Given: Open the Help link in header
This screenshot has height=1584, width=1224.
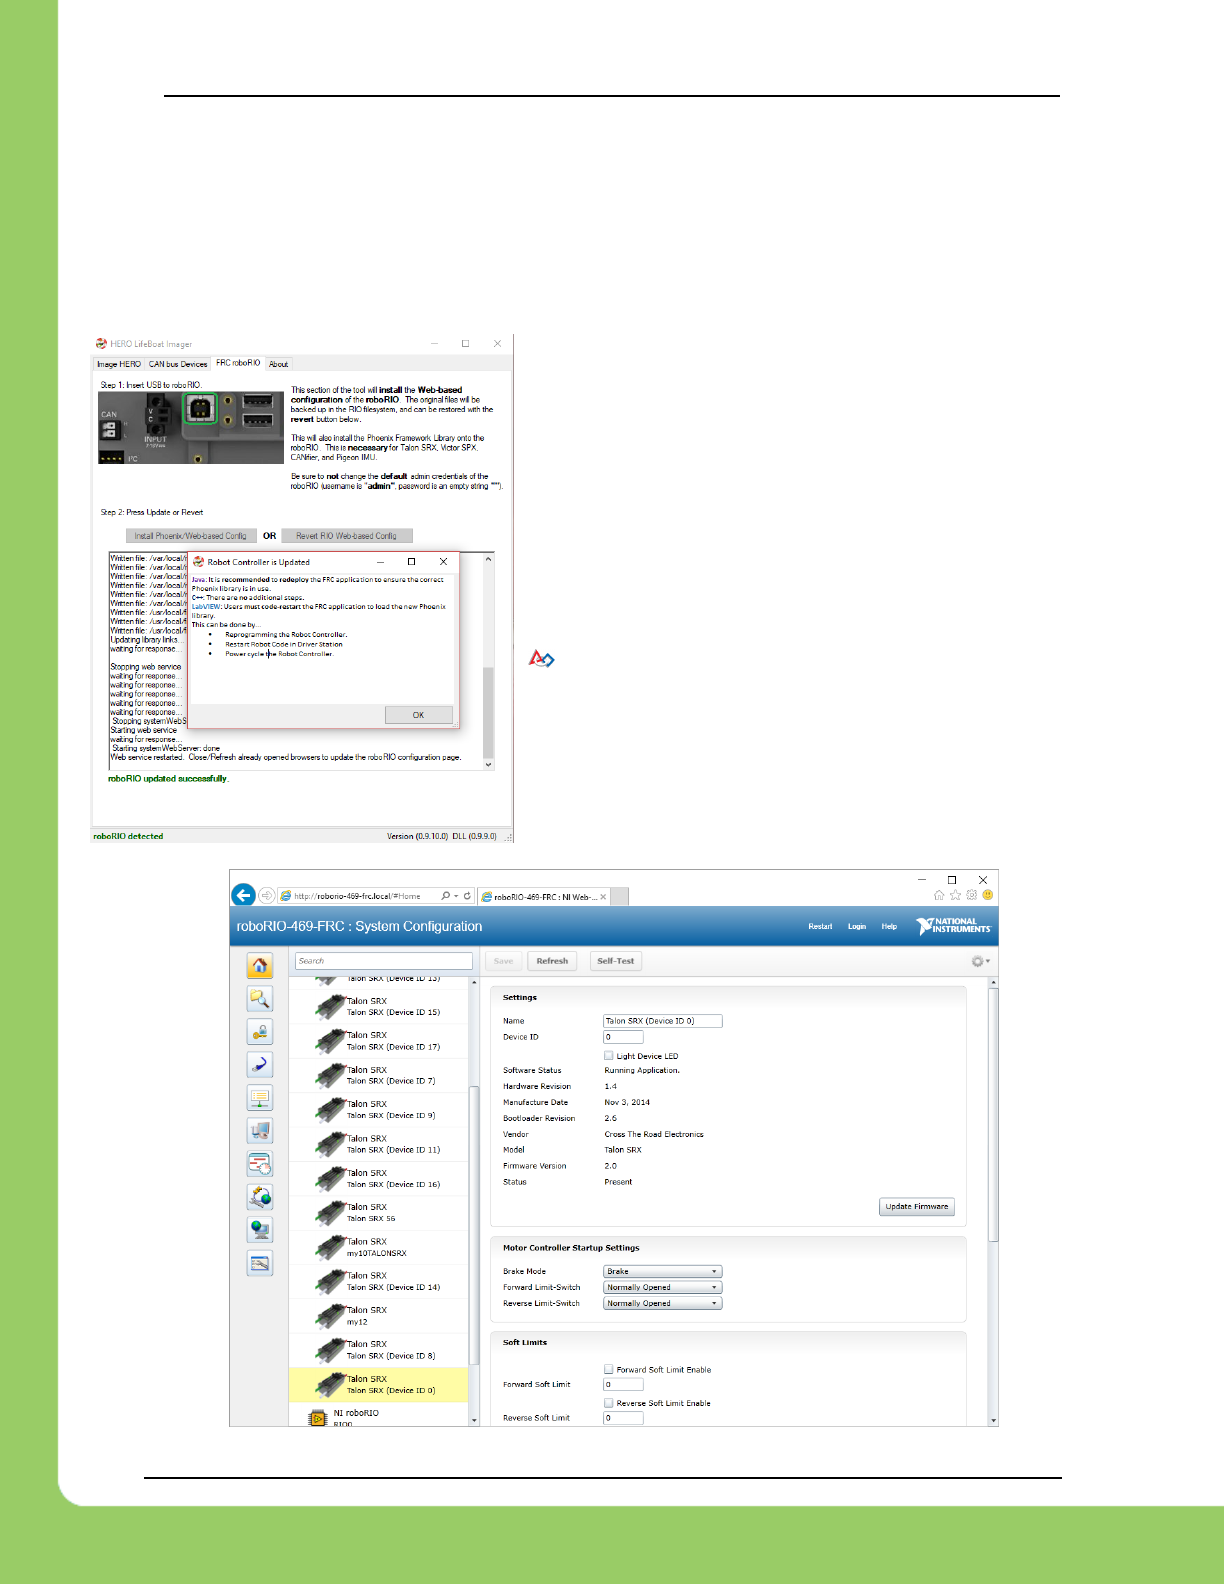Looking at the screenshot, I should [889, 926].
